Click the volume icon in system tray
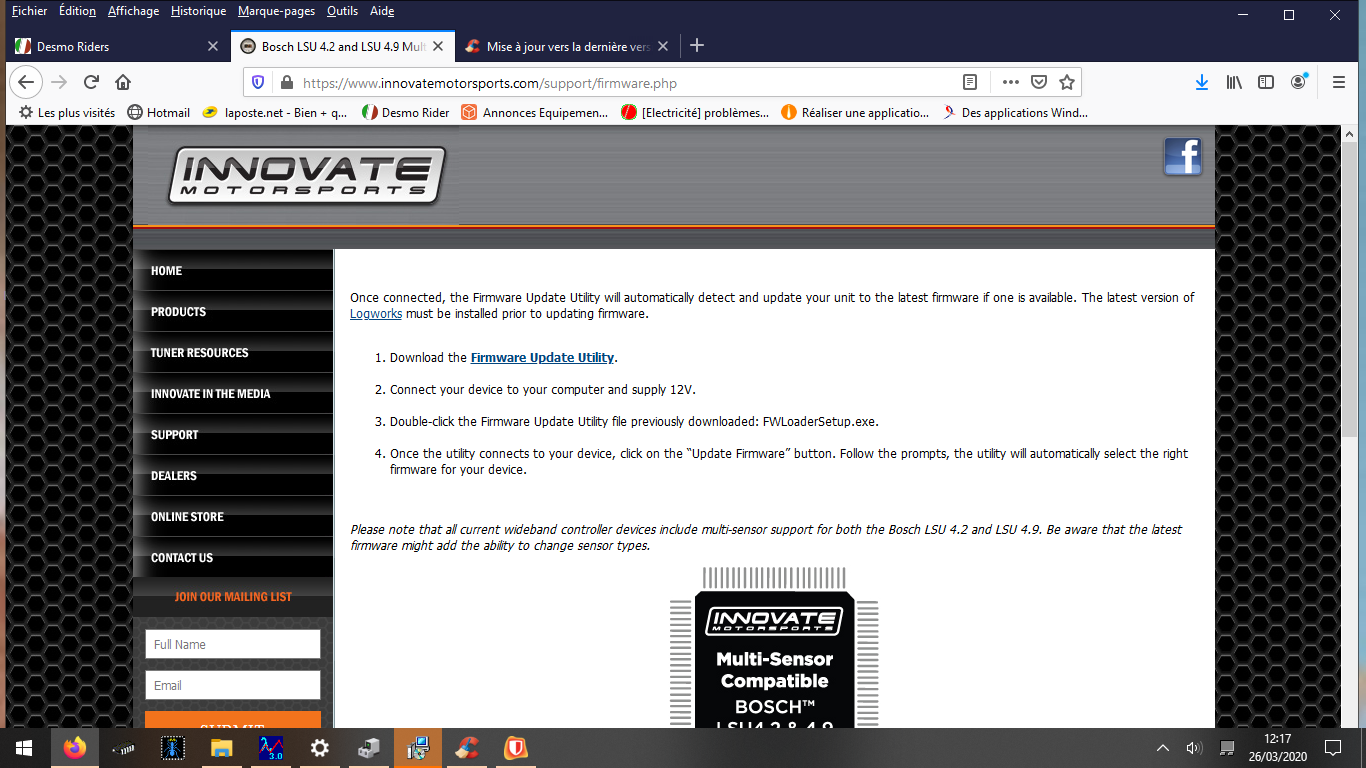The height and width of the screenshot is (768, 1366). tap(1193, 748)
